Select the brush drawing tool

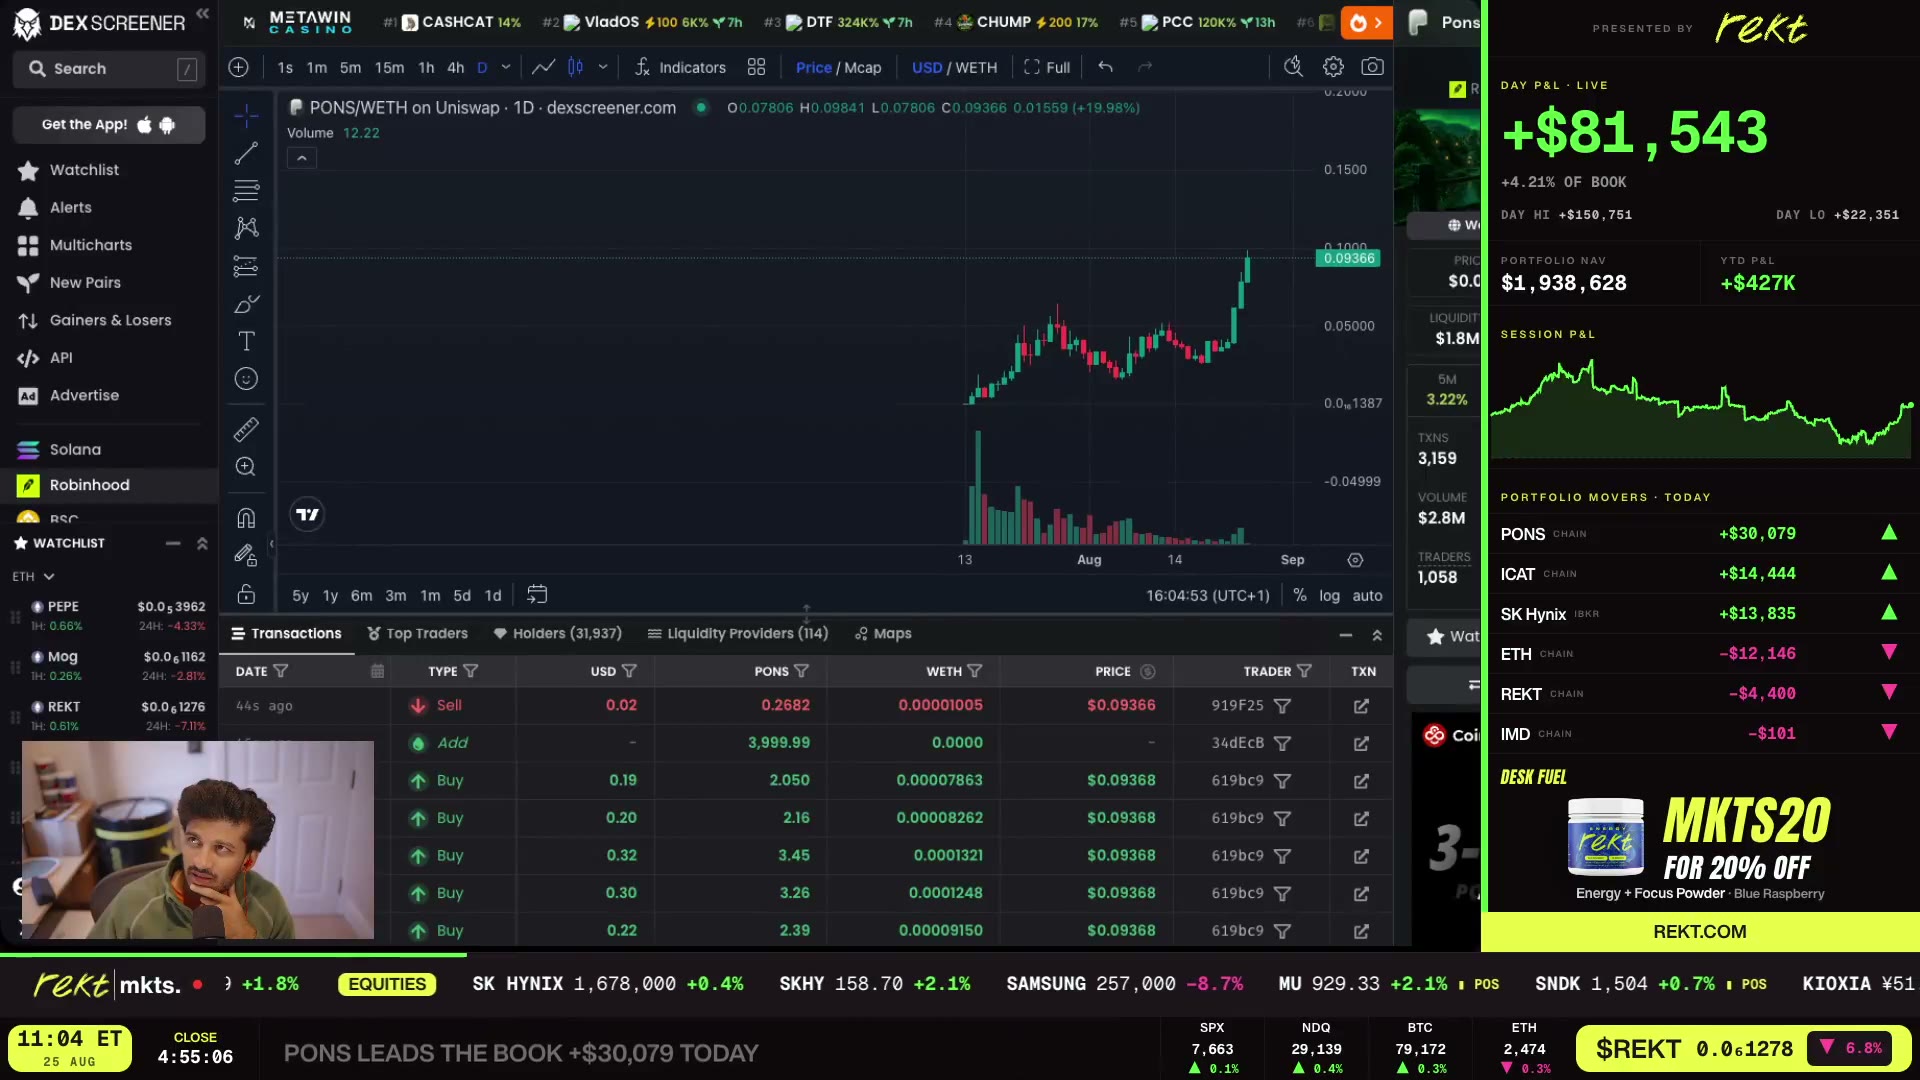(x=246, y=304)
